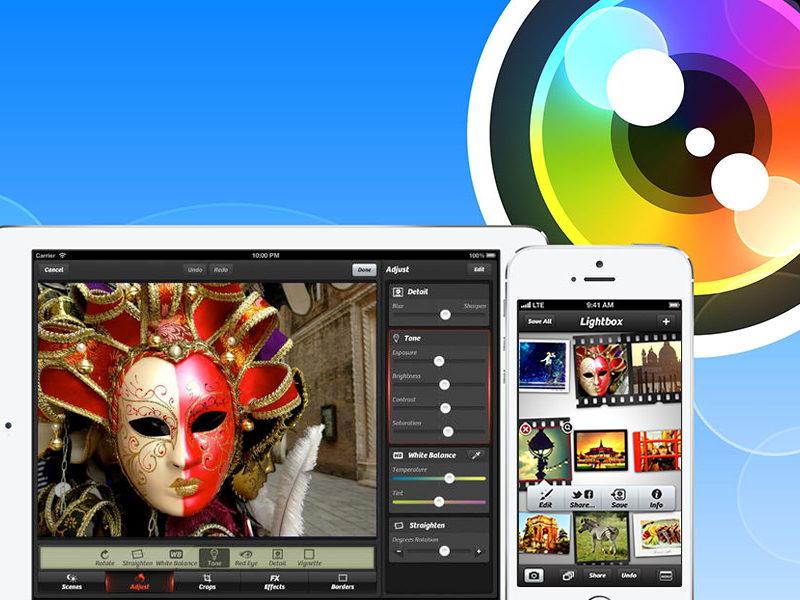Open the Borders tab
The width and height of the screenshot is (800, 600).
click(342, 582)
